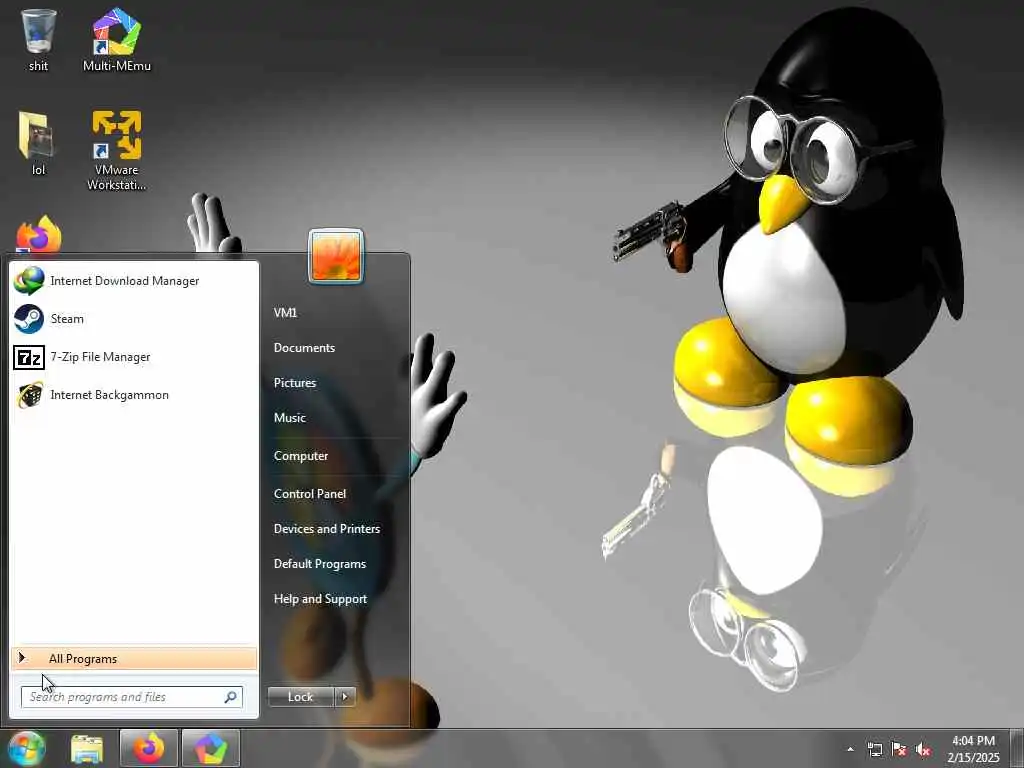Open Windows Explorer from the taskbar
Screen dimensions: 1024x768
coord(87,748)
